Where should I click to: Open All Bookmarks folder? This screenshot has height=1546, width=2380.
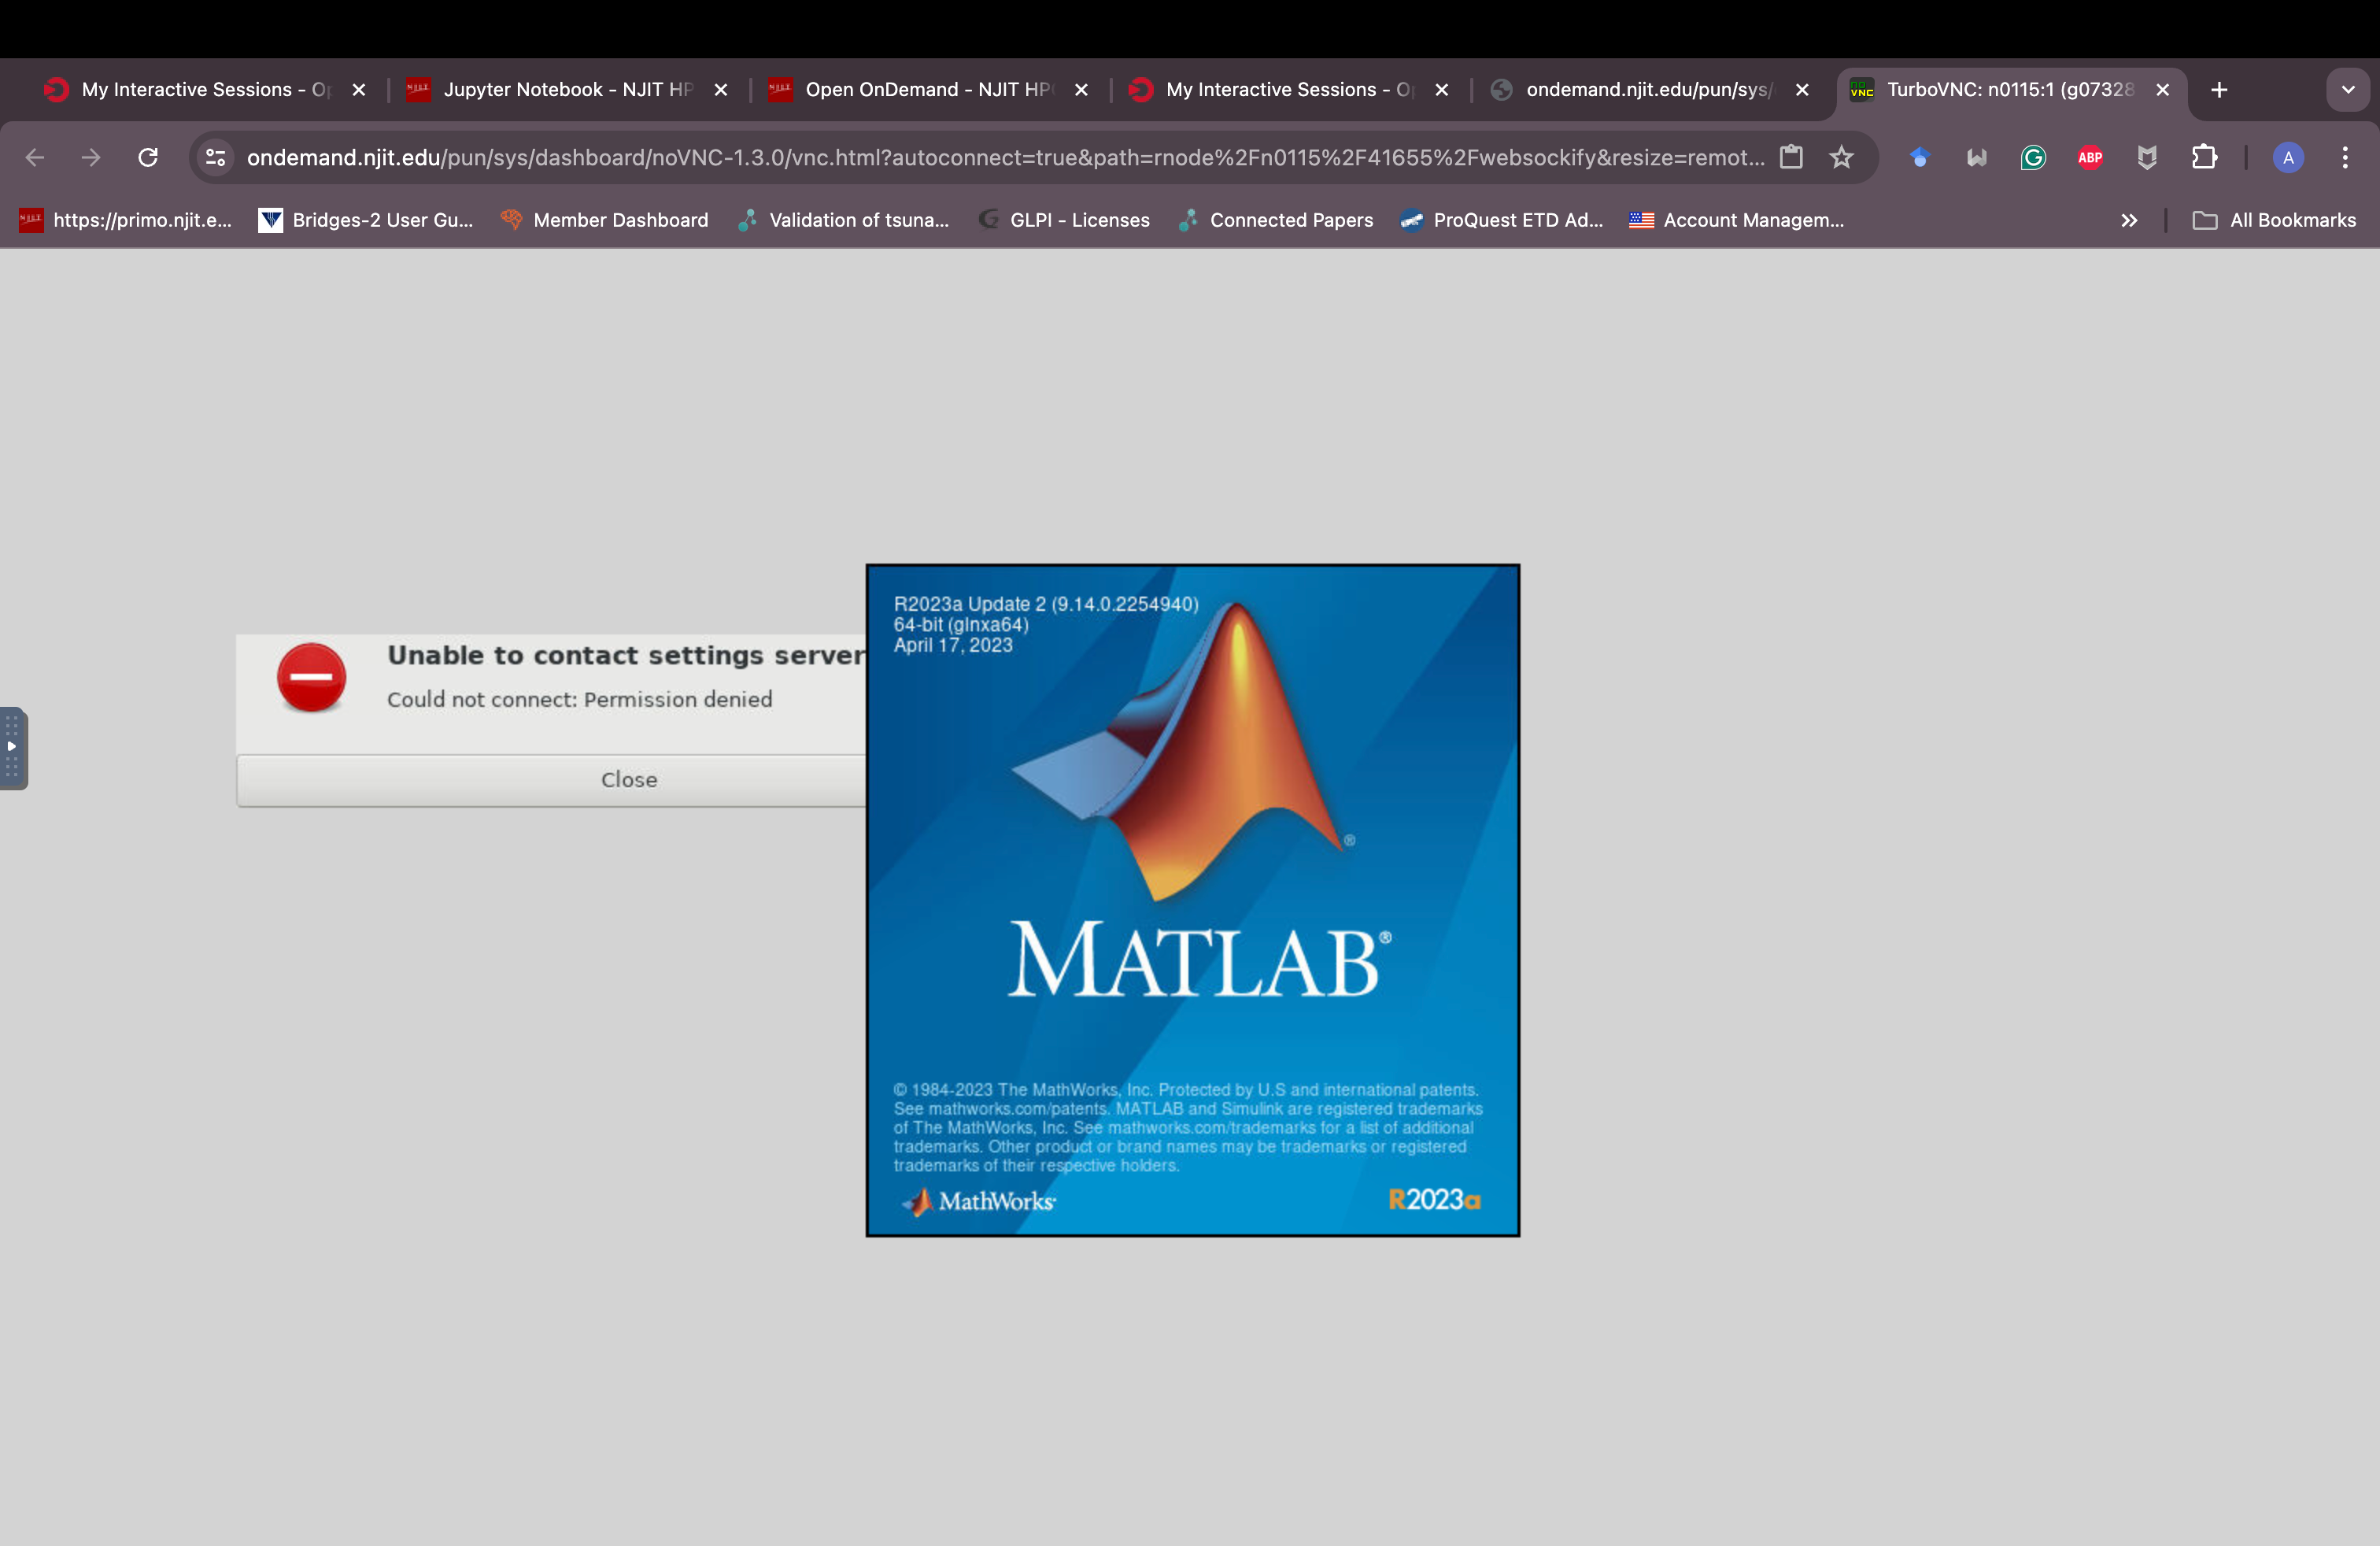click(x=2274, y=220)
